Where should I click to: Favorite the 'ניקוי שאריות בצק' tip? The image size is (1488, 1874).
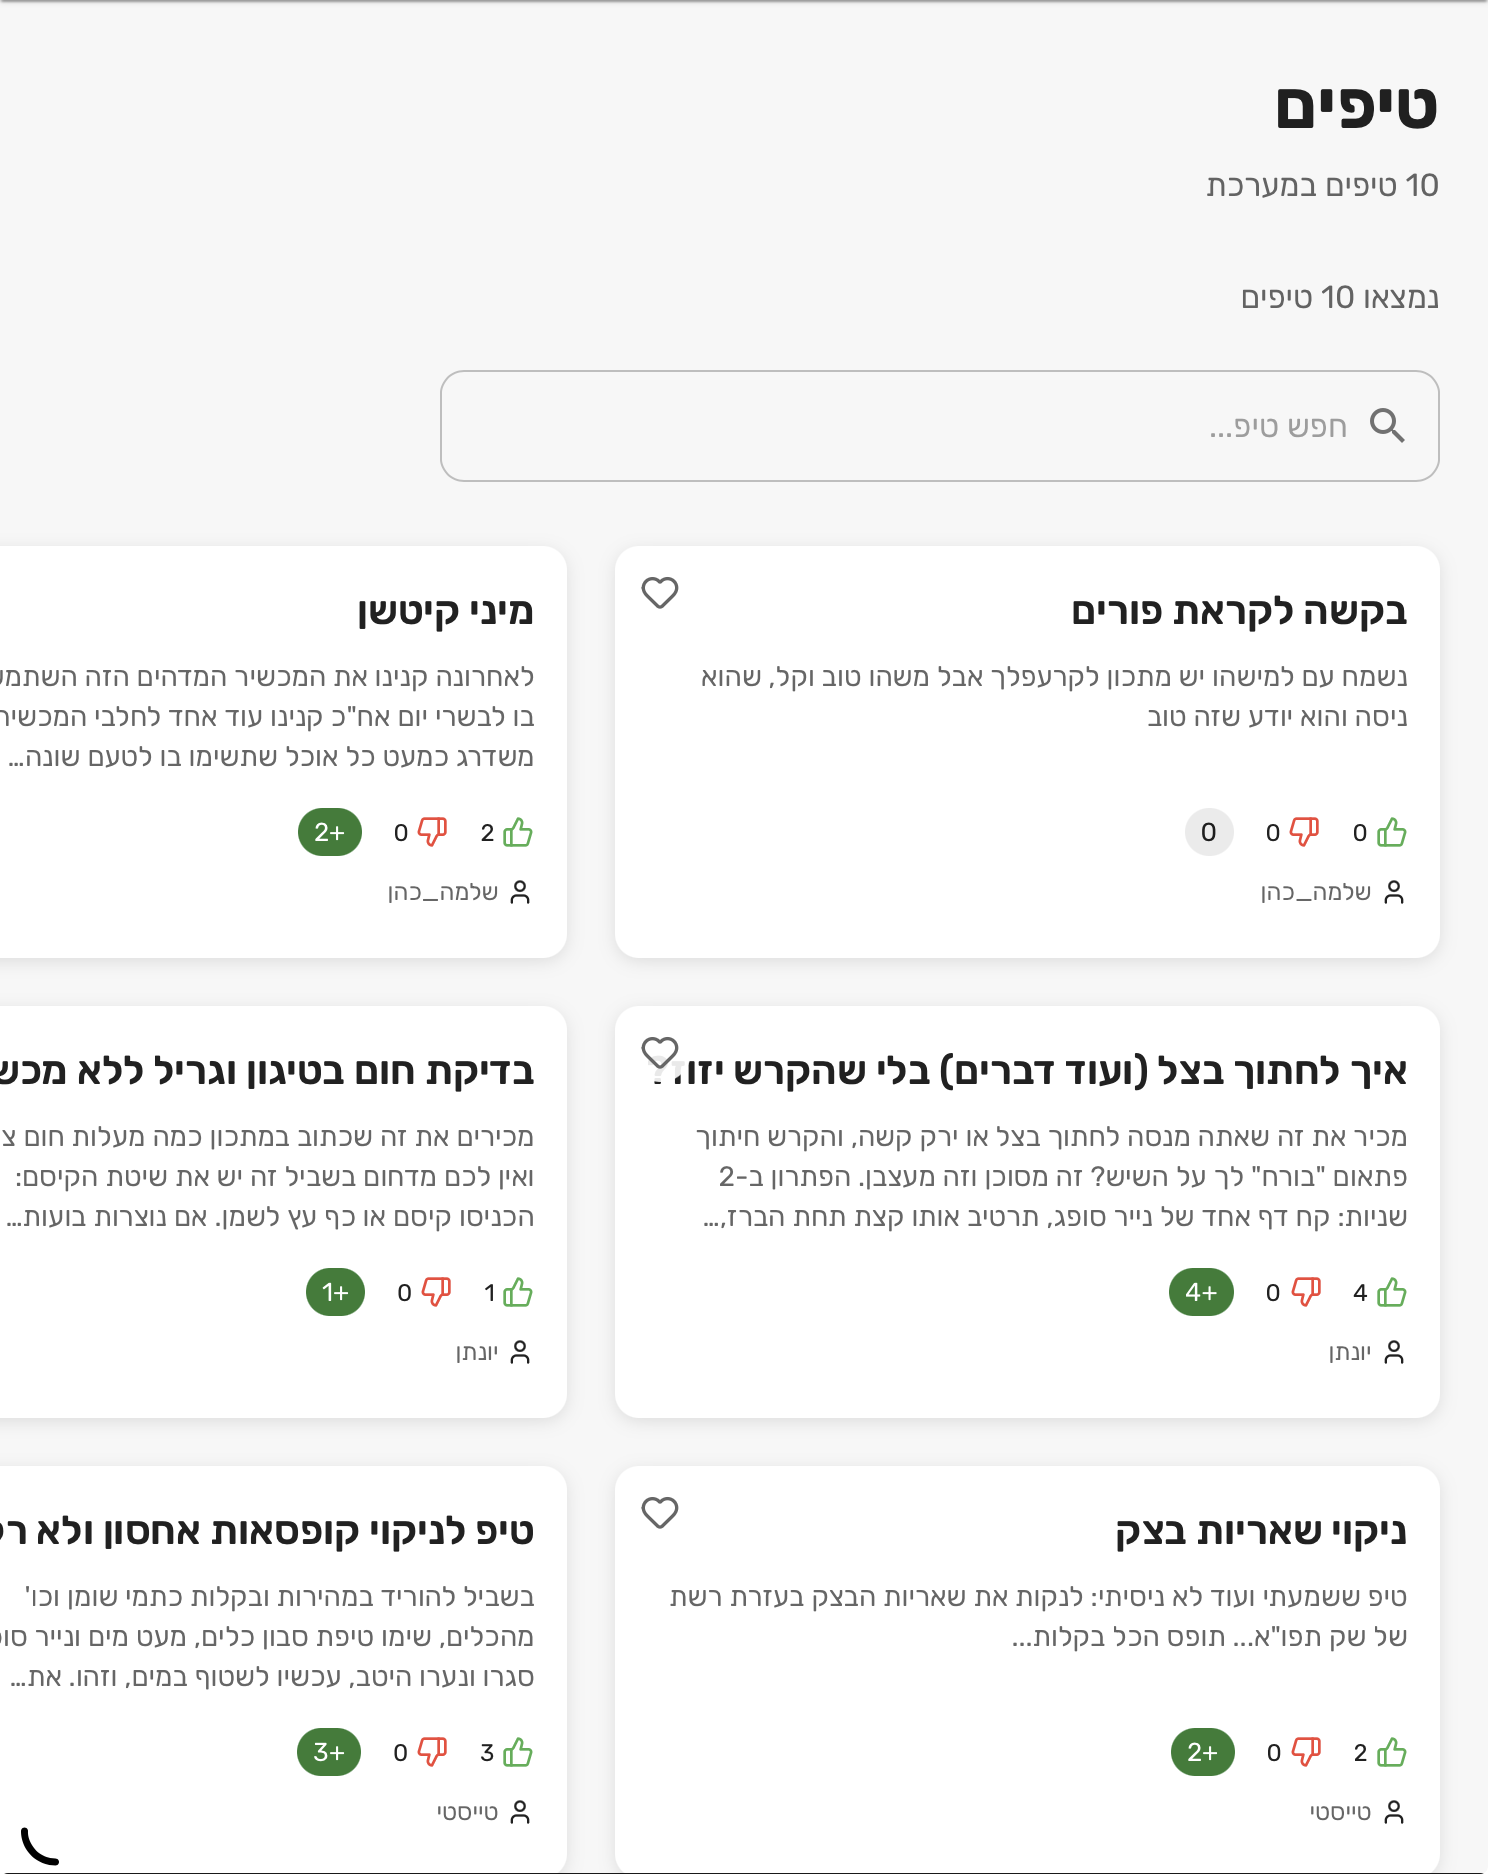[x=660, y=1513]
